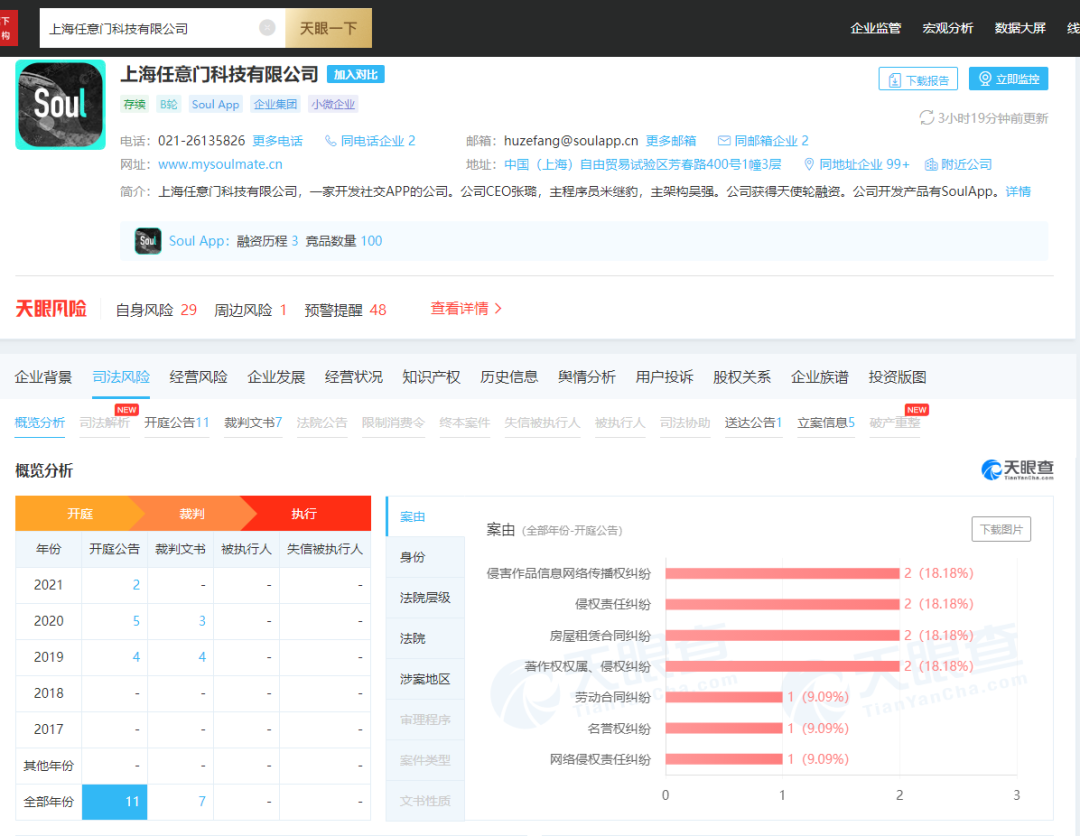Clear the search box with the X icon
Screen dimensions: 1080x836
tap(267, 28)
